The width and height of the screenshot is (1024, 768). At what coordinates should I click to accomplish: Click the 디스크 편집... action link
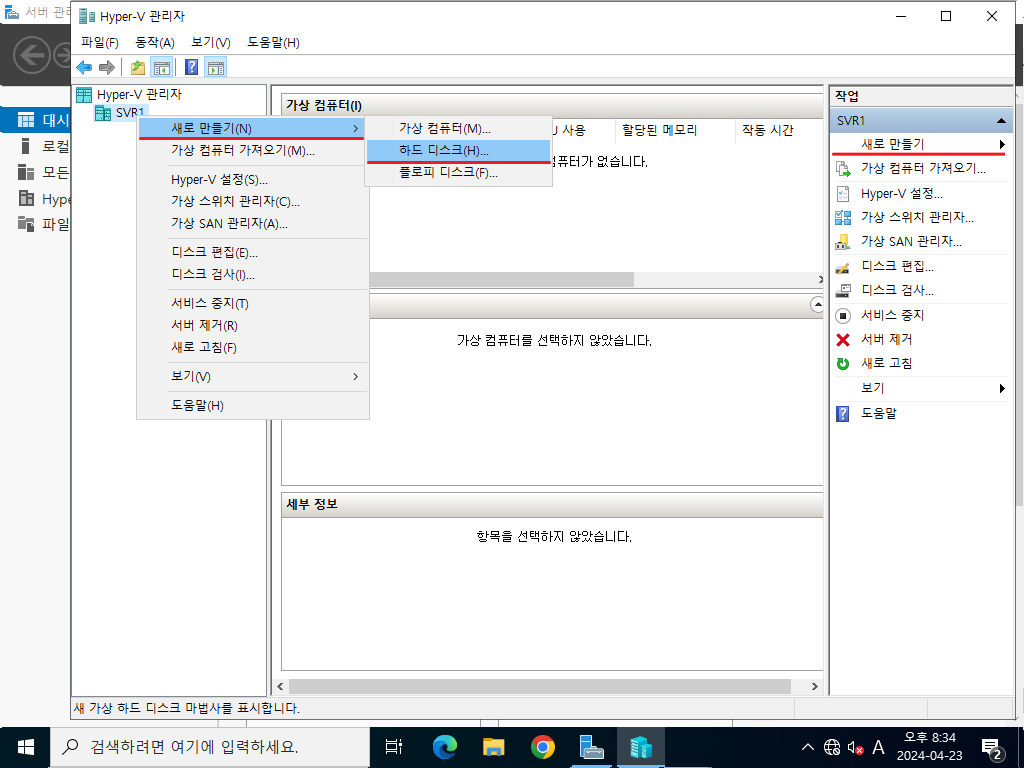pyautogui.click(x=897, y=266)
